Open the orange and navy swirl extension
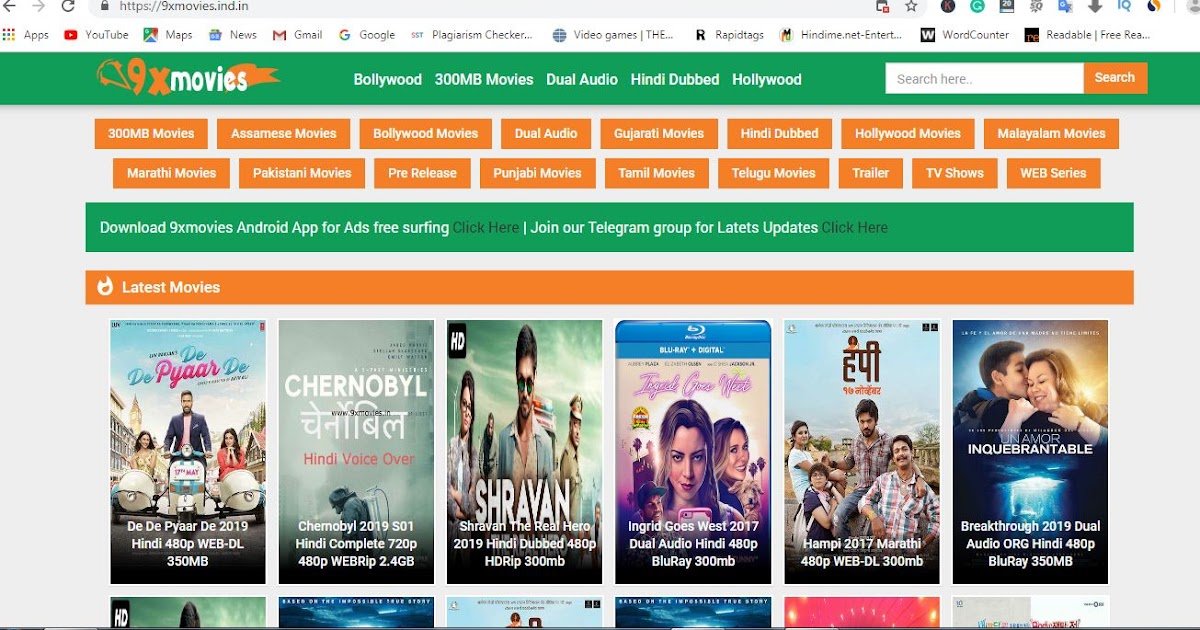The height and width of the screenshot is (630, 1200). click(x=1154, y=6)
